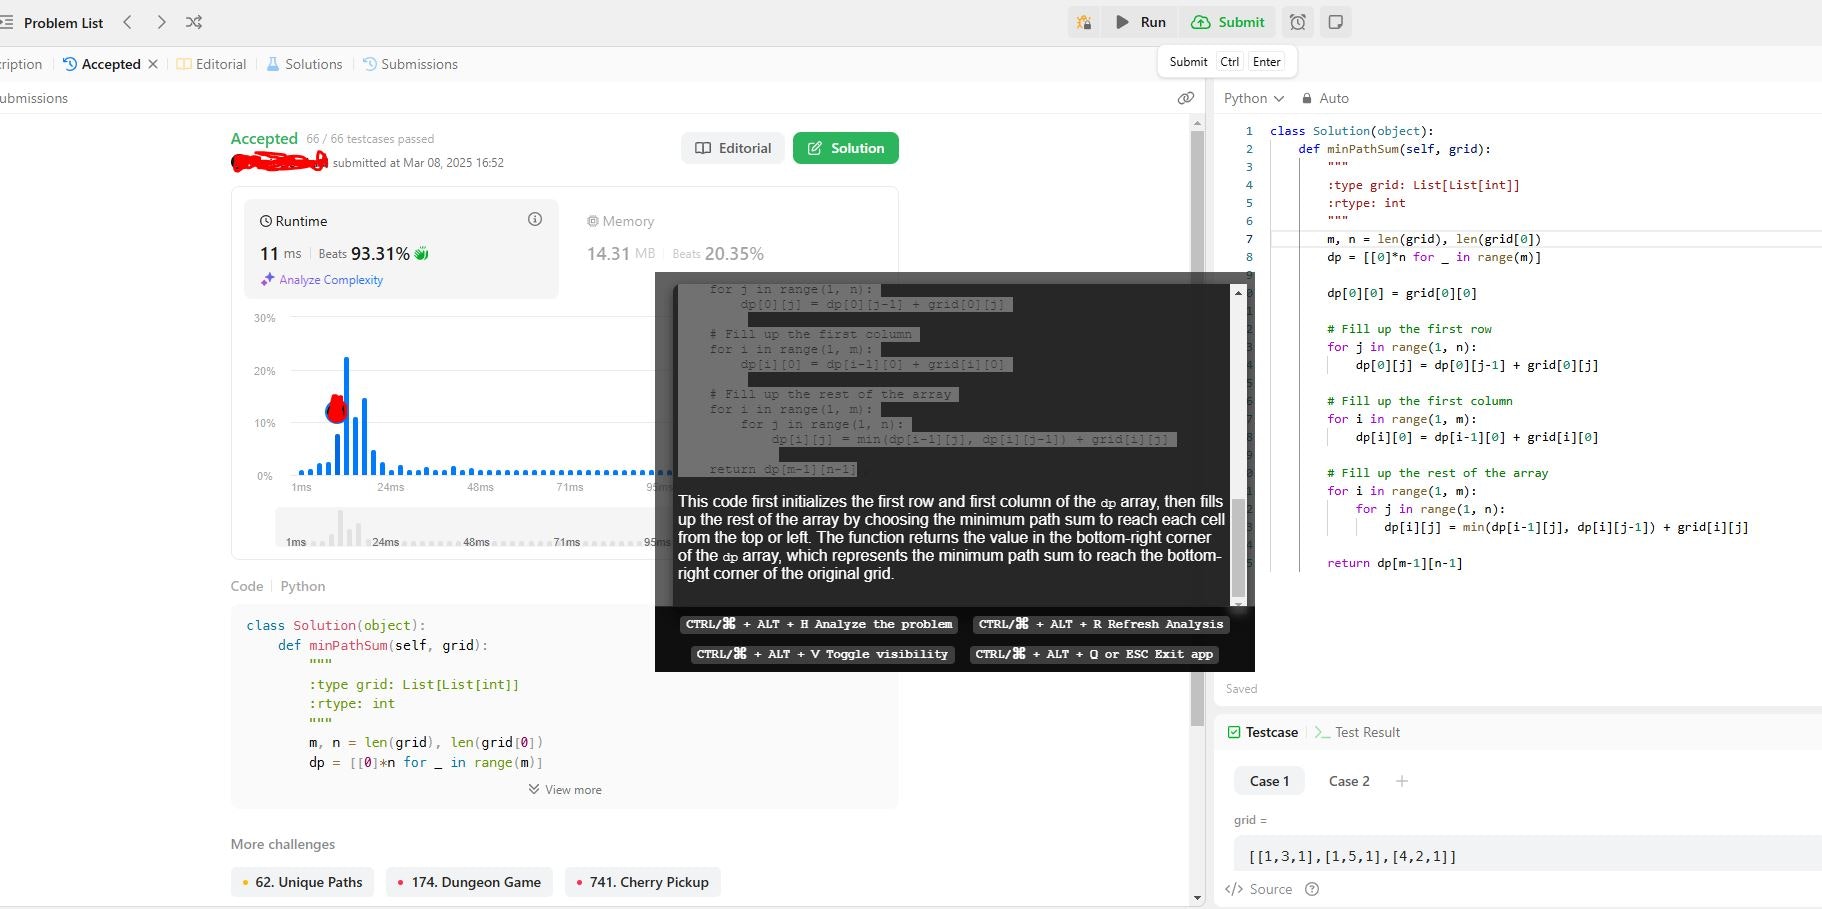This screenshot has width=1822, height=909.
Task: Toggle the Auto lock setting
Action: pos(1325,98)
